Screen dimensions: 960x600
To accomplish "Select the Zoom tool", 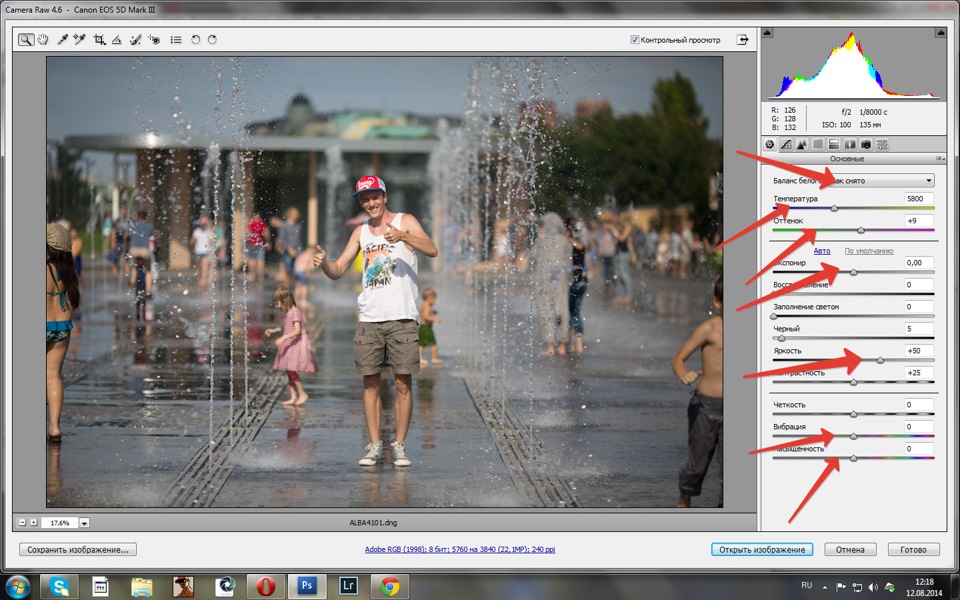I will 26,40.
